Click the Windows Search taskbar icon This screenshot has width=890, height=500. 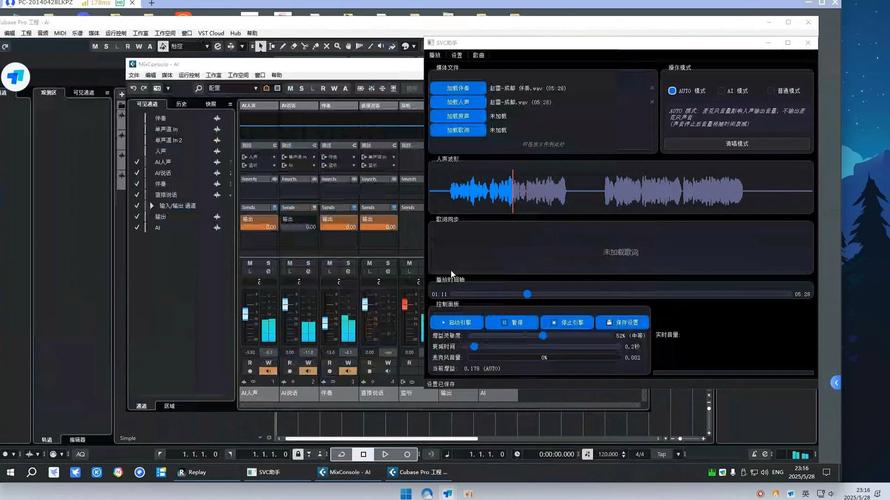tap(31, 472)
